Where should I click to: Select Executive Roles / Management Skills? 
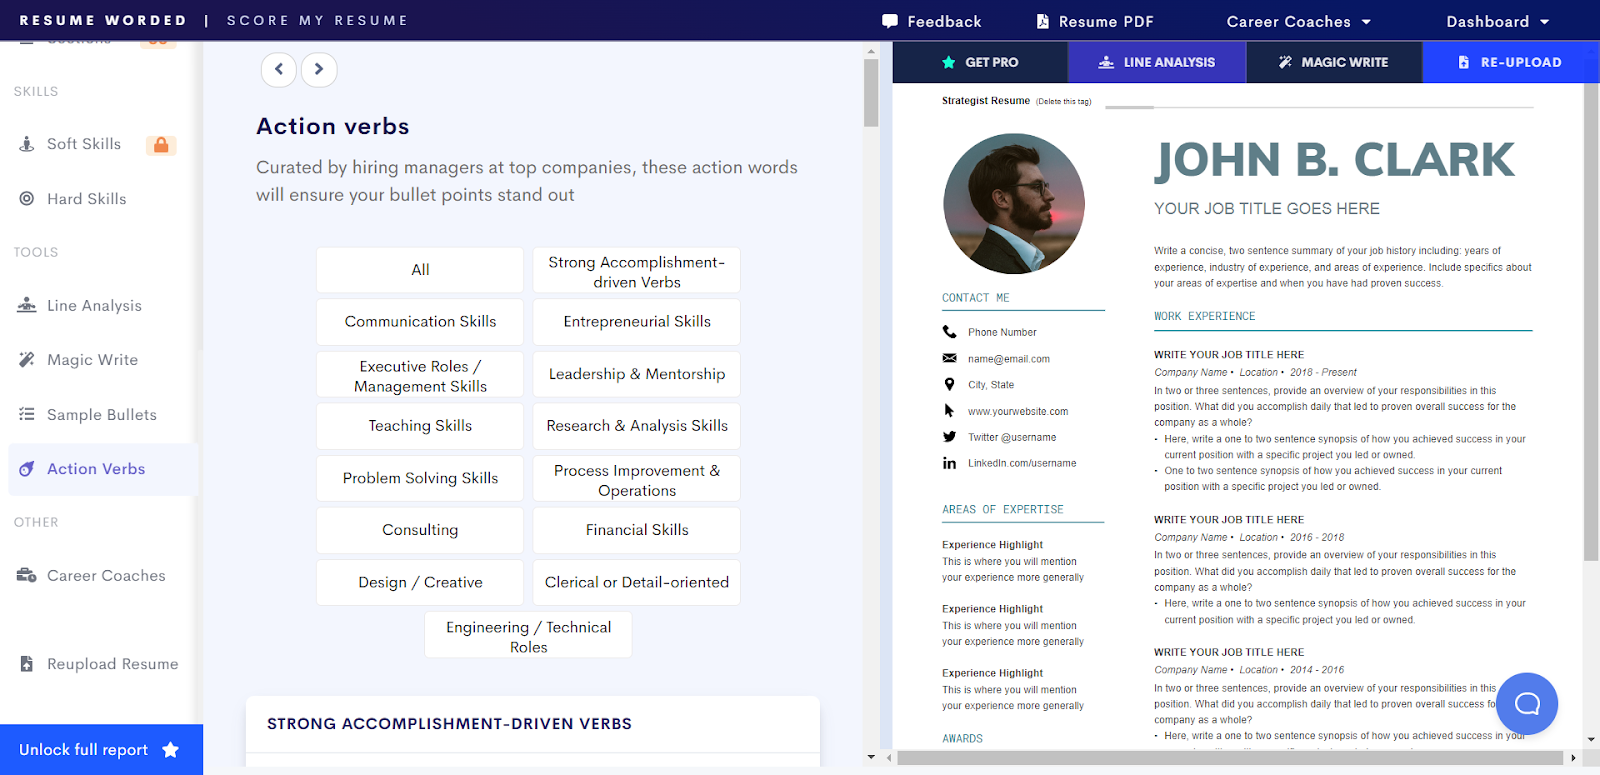(x=420, y=375)
